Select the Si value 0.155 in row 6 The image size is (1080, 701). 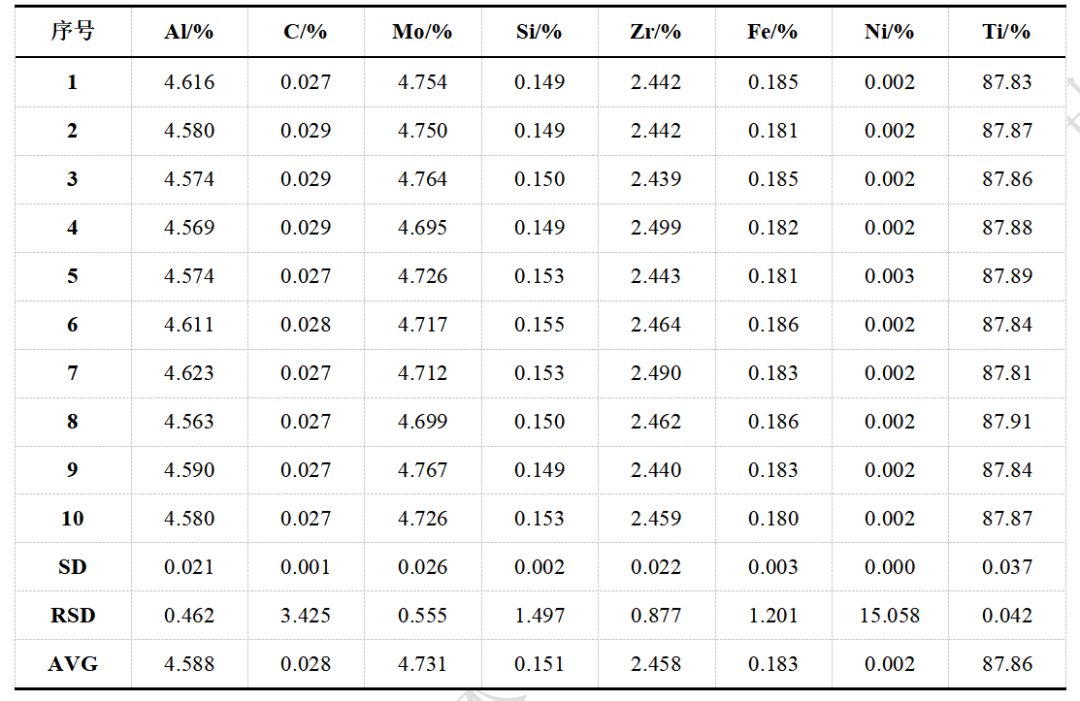[x=539, y=324]
